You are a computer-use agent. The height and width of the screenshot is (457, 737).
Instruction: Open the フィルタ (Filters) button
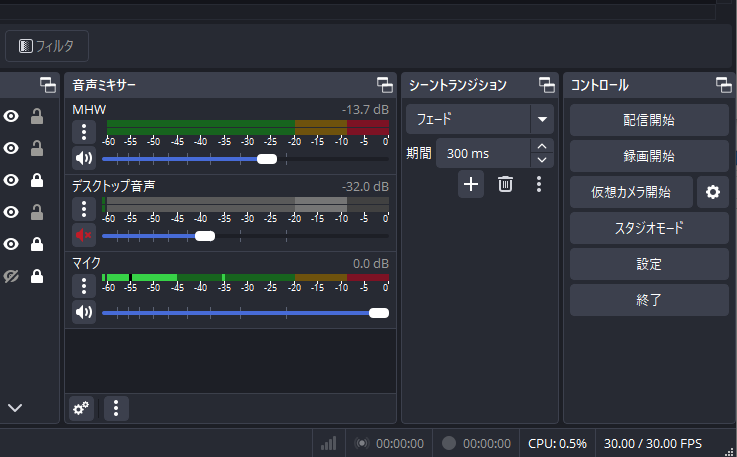[x=47, y=46]
